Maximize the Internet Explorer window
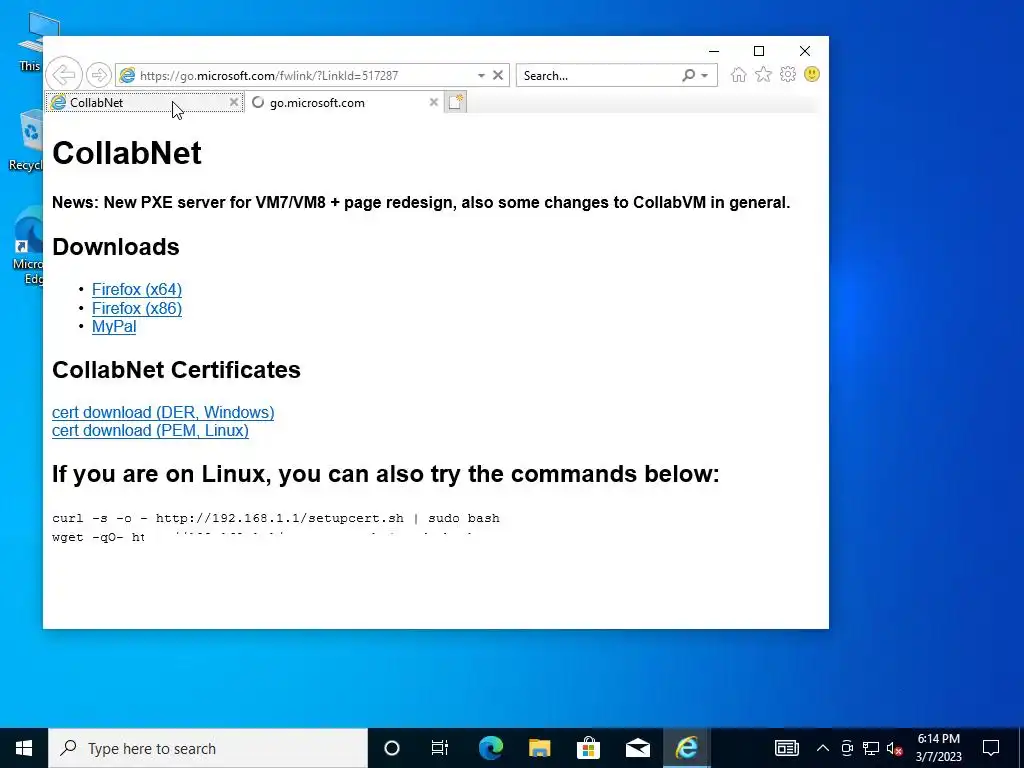This screenshot has width=1024, height=768. [759, 51]
